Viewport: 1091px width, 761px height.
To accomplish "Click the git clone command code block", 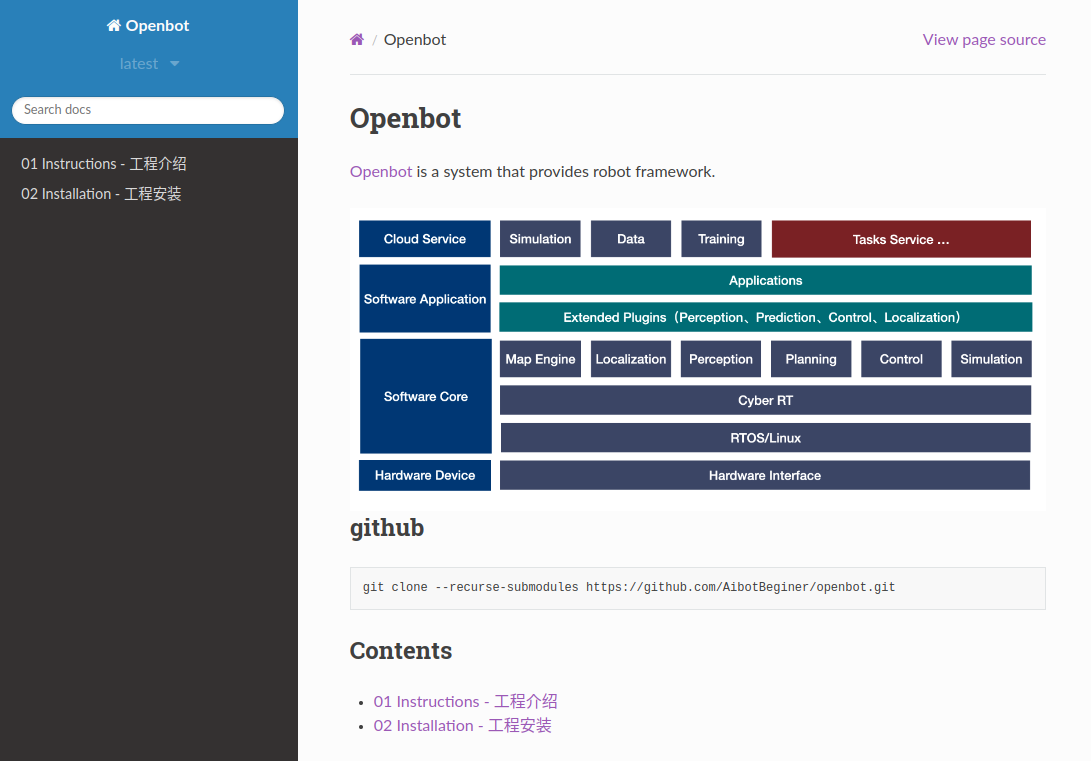I will tap(697, 588).
